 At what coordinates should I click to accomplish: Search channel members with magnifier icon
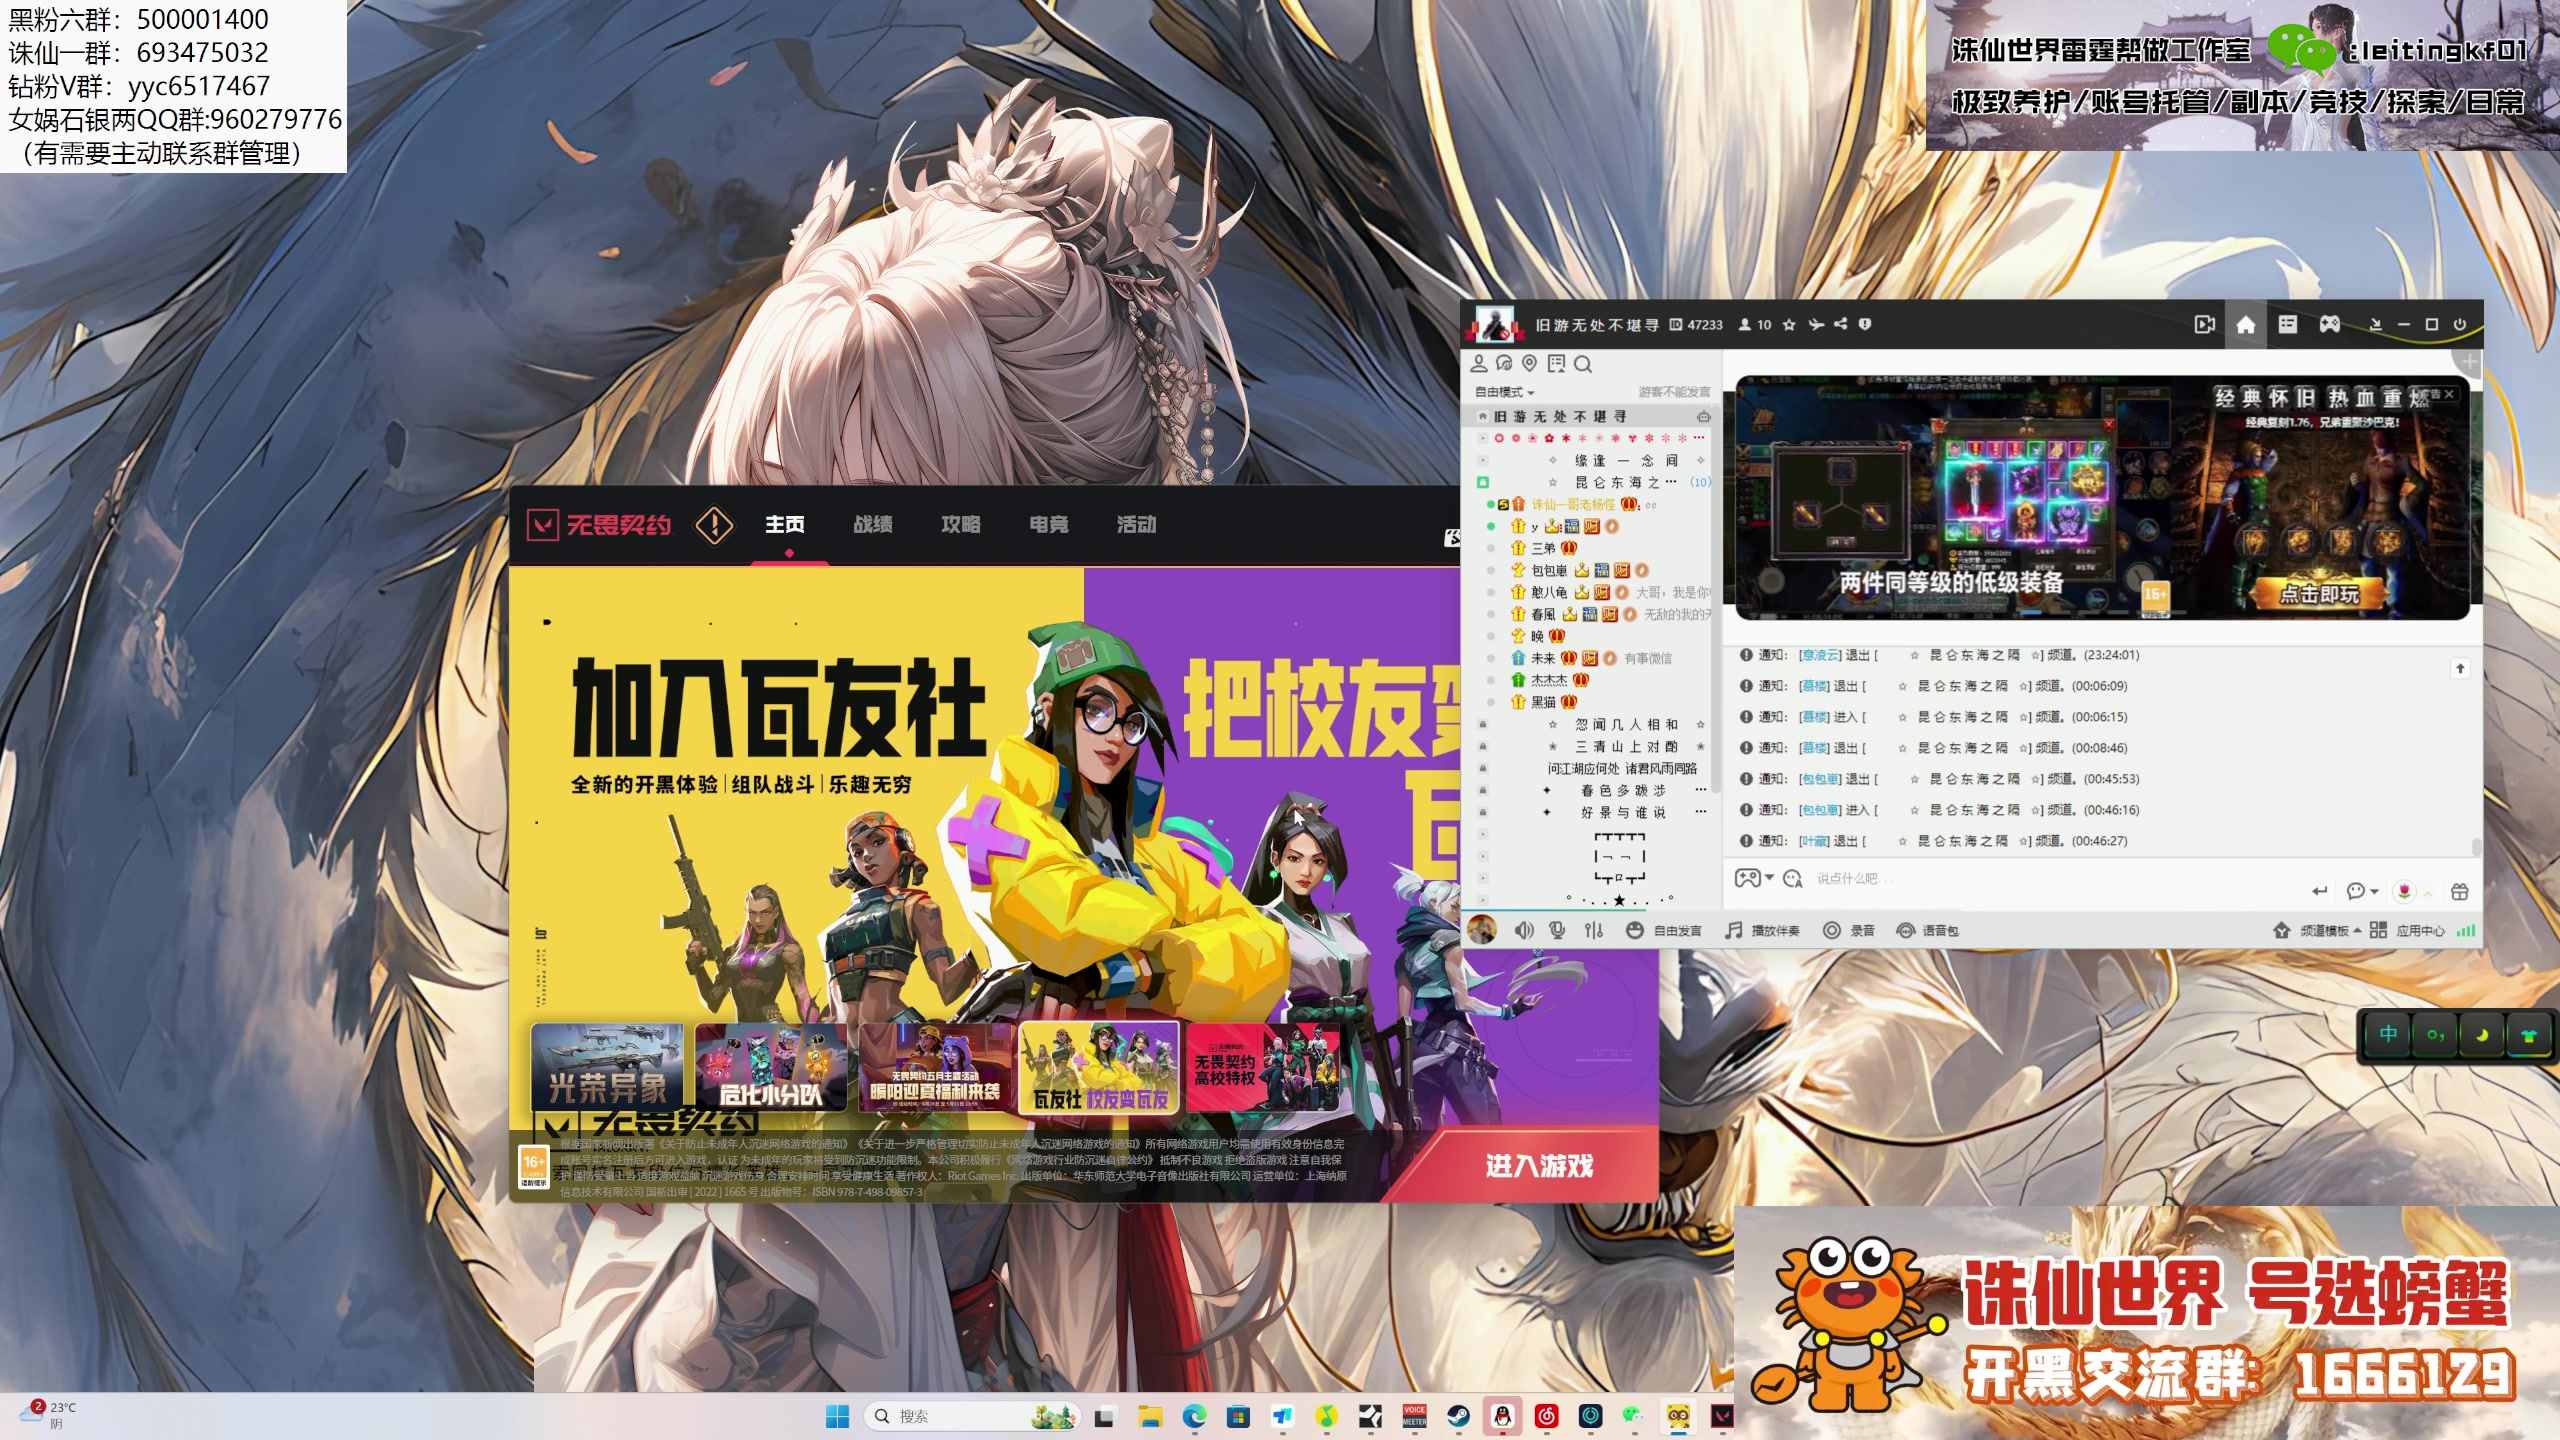click(x=1582, y=364)
